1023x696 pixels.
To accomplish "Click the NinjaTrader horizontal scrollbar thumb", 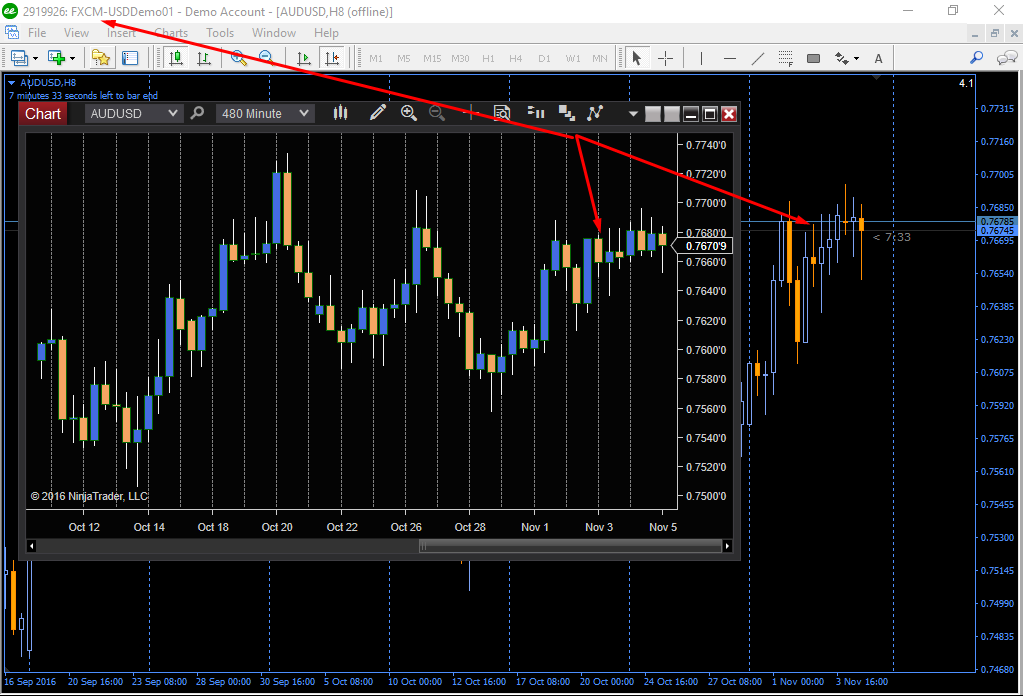I will click(x=570, y=546).
